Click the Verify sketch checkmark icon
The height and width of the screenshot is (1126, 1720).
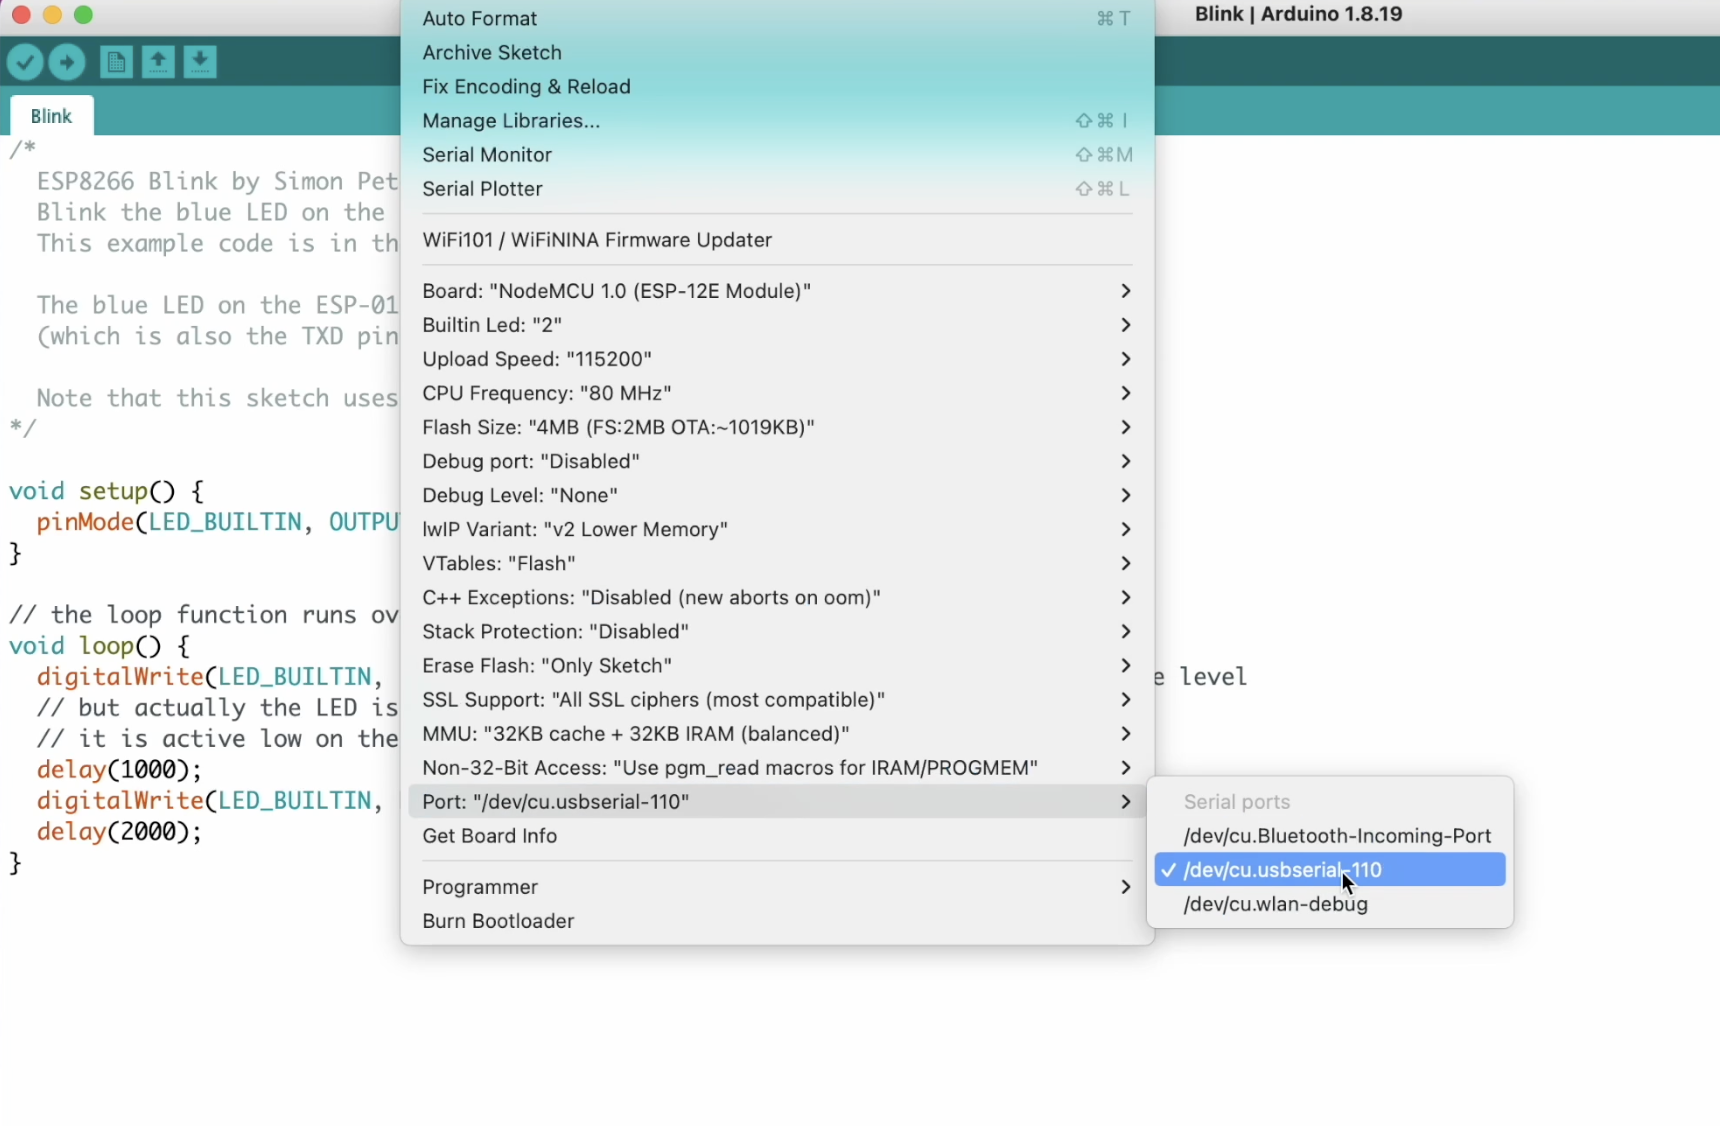click(x=25, y=62)
